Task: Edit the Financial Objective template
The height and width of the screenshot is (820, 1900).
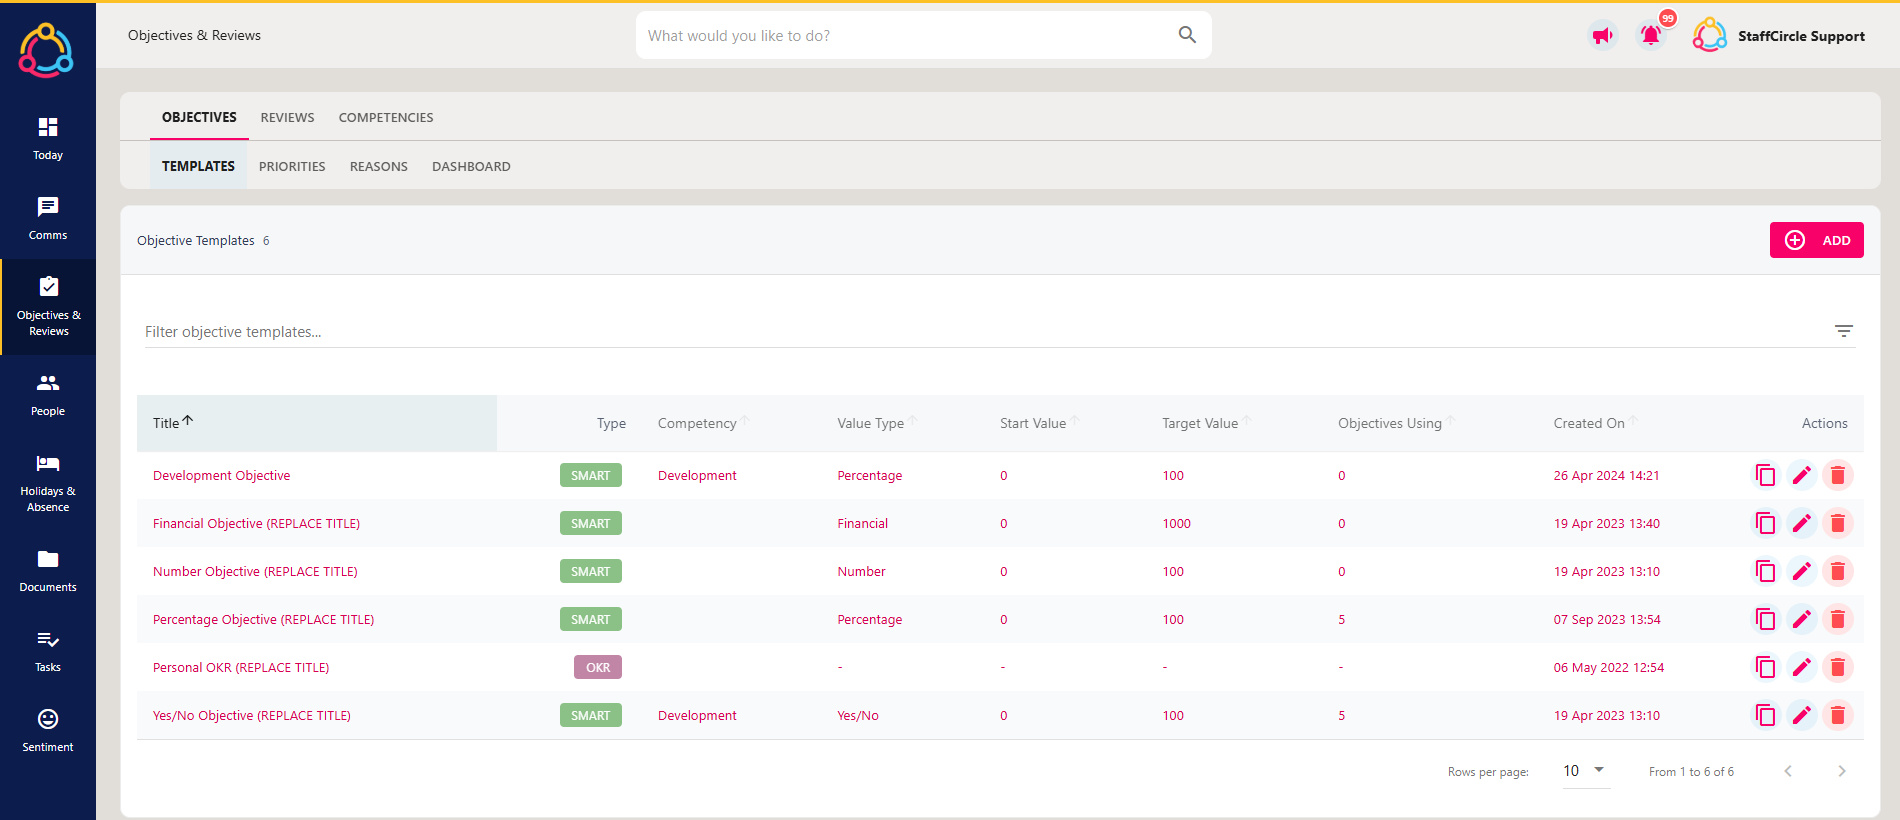Action: point(1802,523)
